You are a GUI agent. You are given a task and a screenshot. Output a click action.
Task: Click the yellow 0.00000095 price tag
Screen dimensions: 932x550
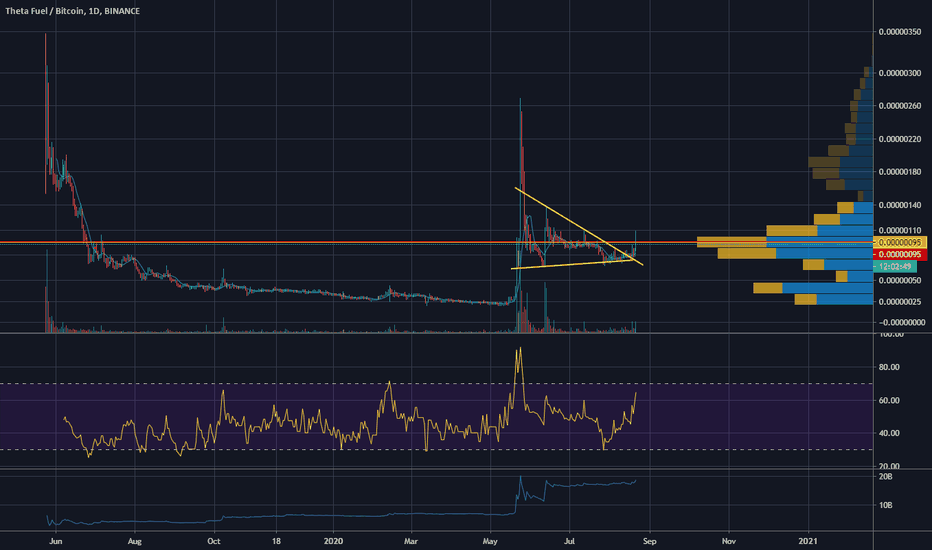click(x=900, y=242)
